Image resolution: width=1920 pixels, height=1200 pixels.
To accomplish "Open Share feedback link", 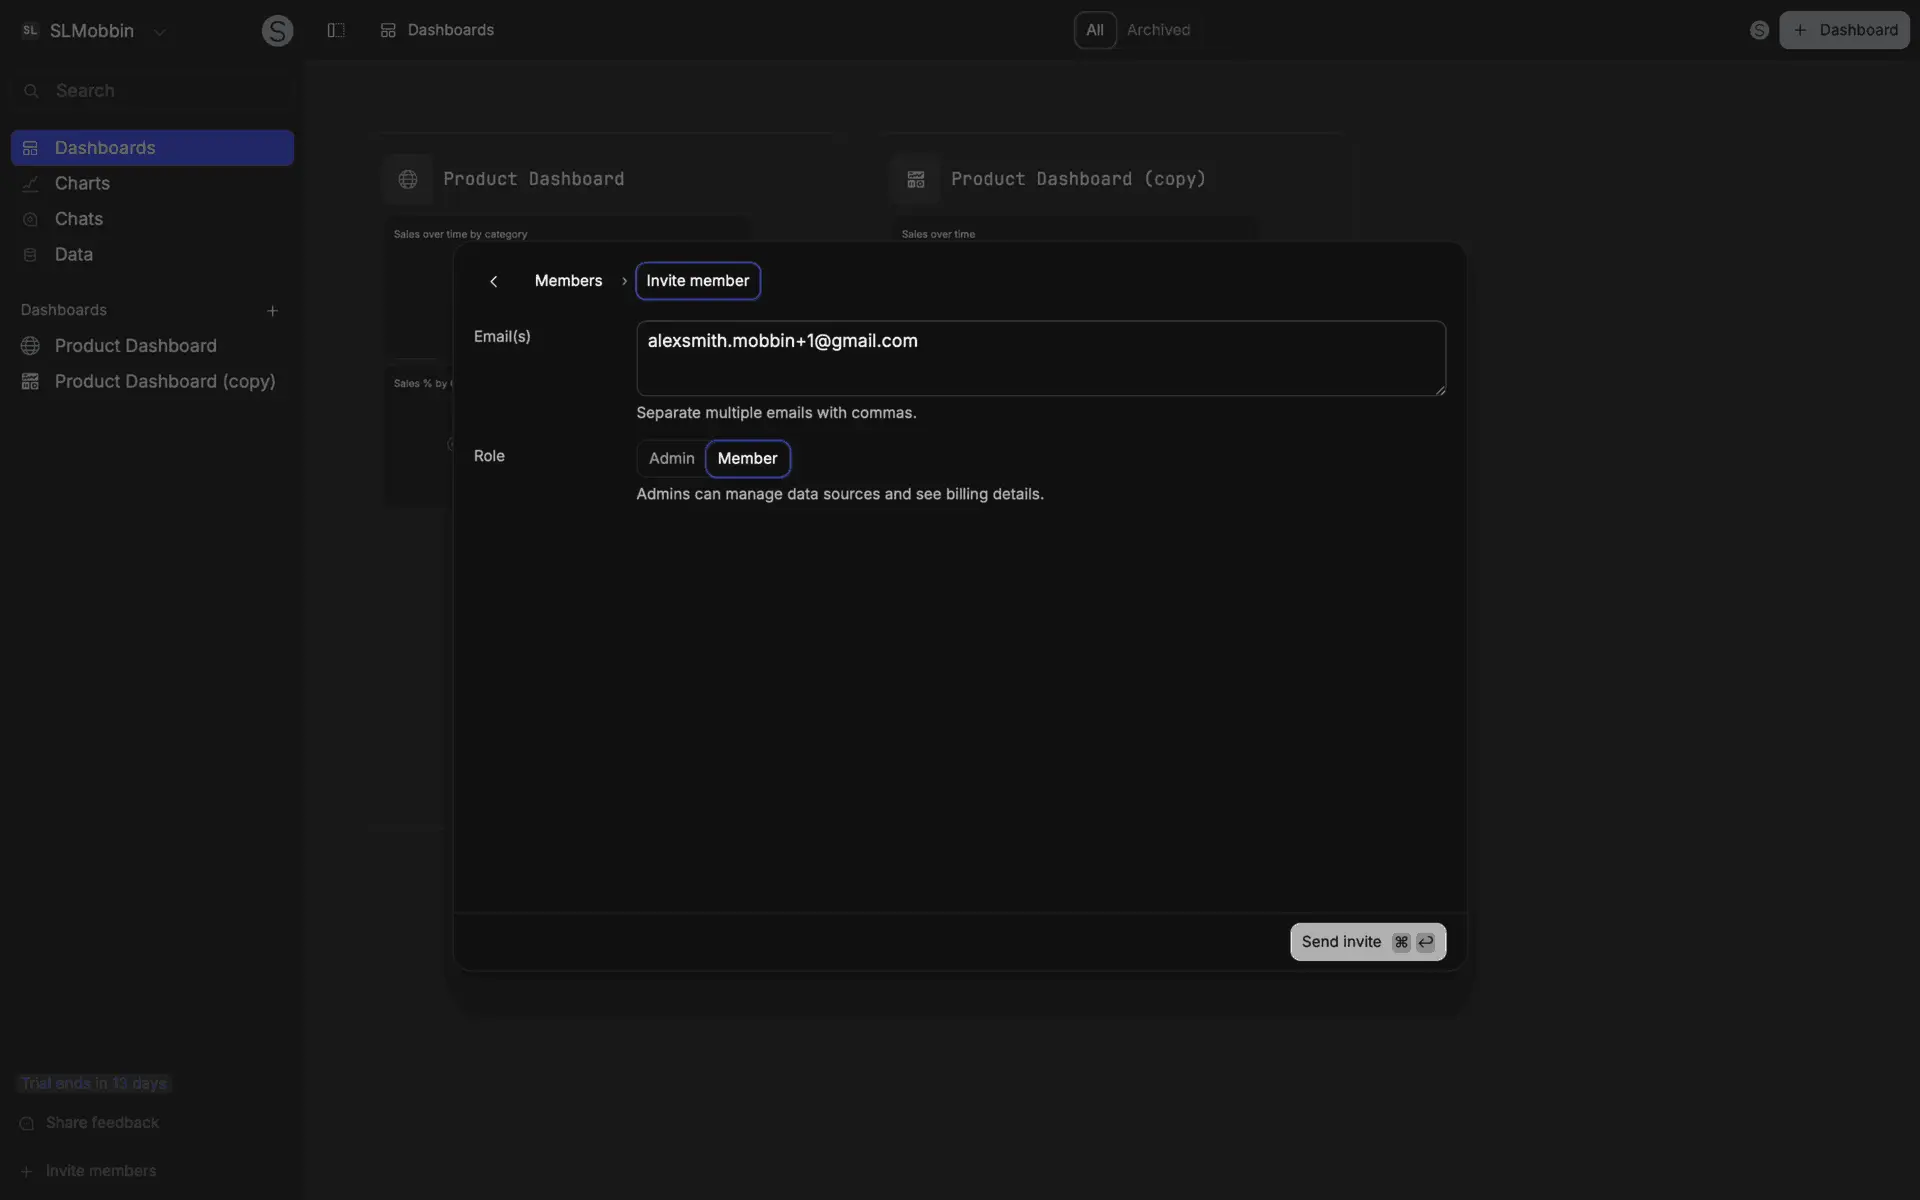I will [102, 1123].
